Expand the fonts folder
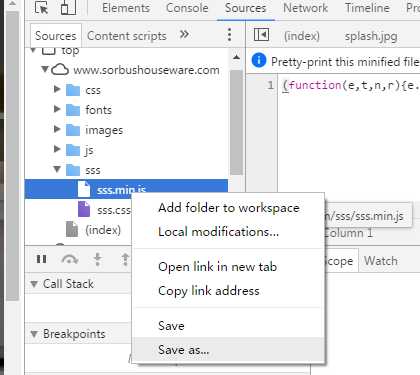The height and width of the screenshot is (375, 420). tap(57, 109)
